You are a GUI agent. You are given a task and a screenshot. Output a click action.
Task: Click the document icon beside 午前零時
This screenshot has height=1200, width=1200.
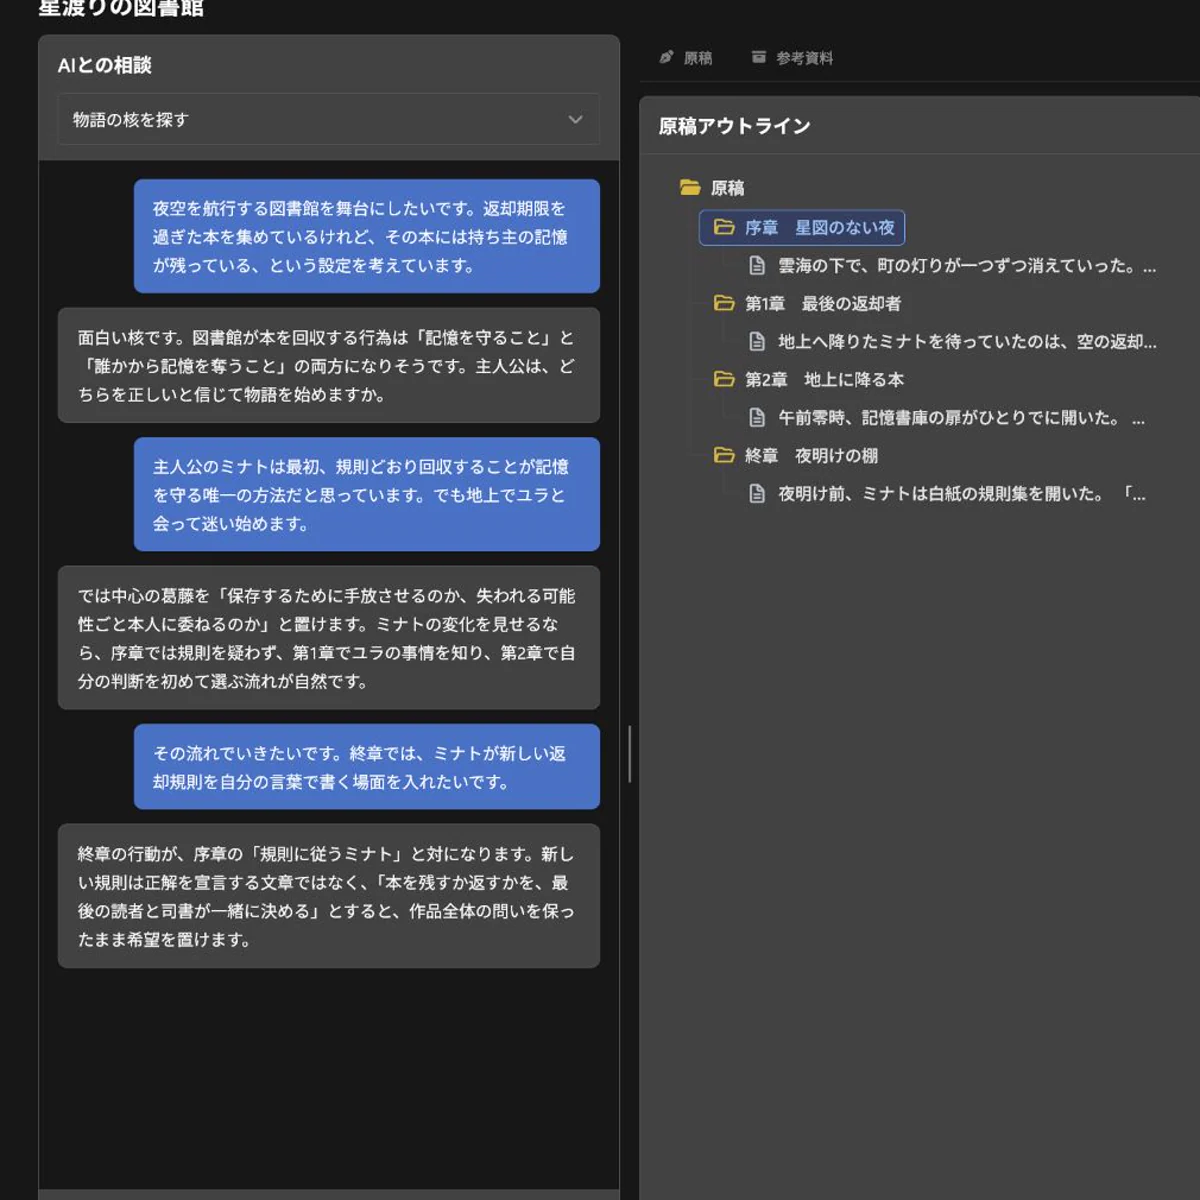pos(757,418)
